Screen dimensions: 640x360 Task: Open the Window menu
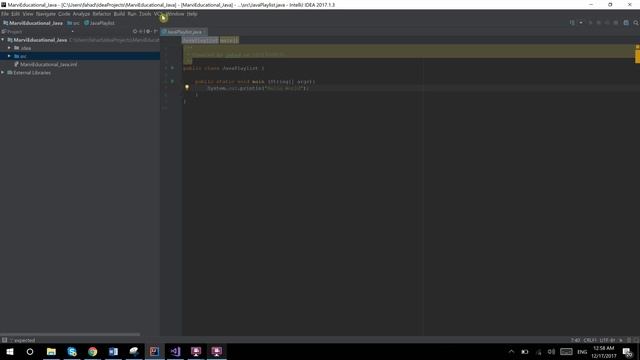tap(176, 14)
